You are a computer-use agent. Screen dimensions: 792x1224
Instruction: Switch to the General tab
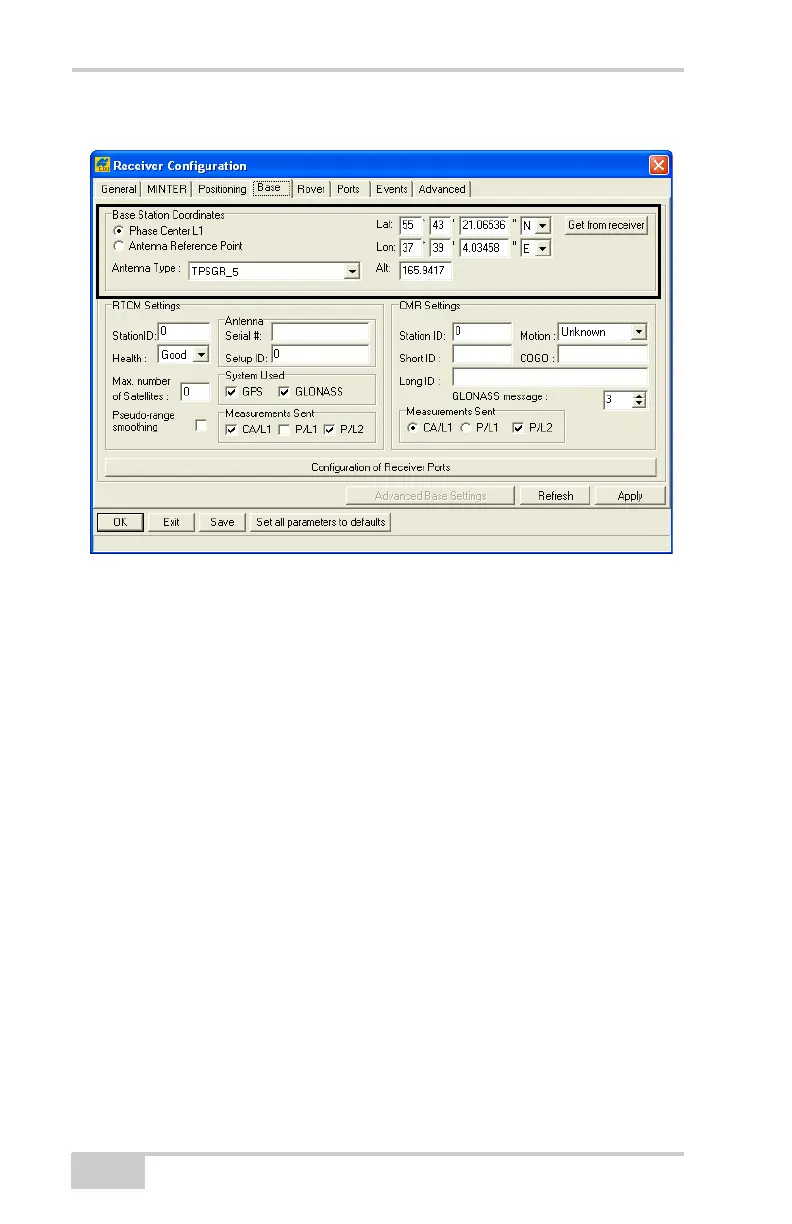(119, 189)
